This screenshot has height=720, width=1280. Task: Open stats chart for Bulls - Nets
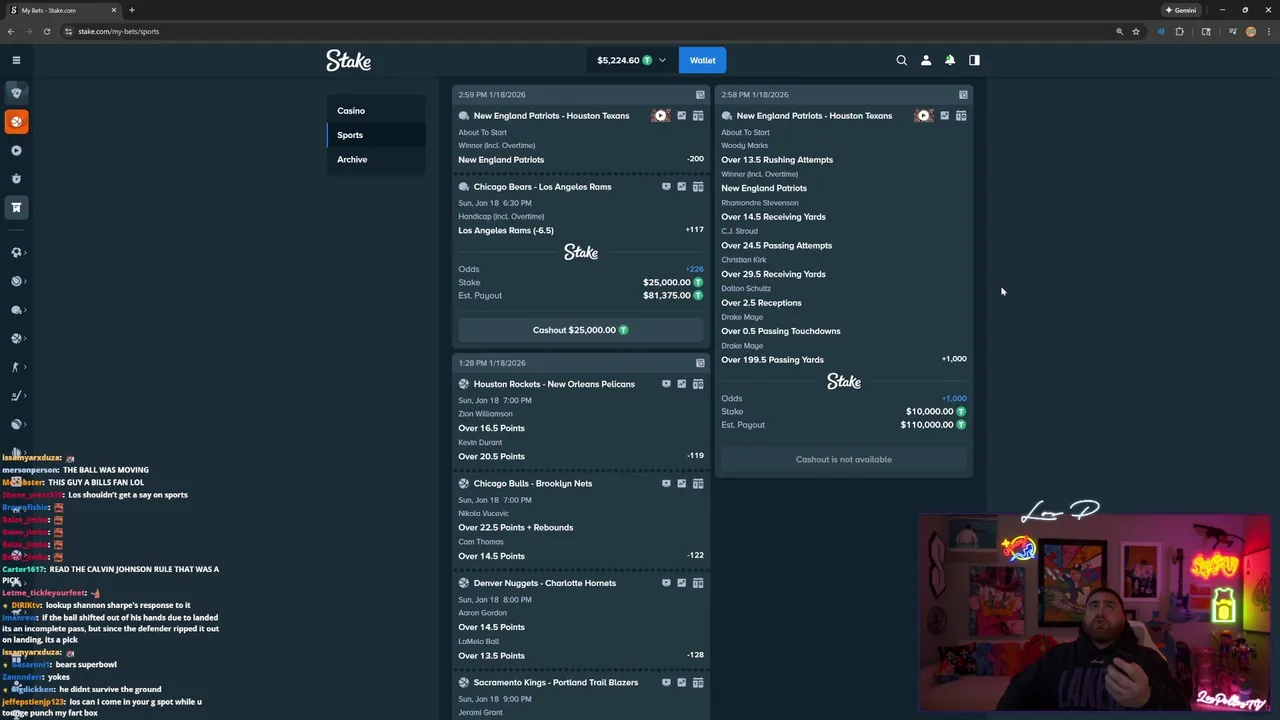(682, 484)
